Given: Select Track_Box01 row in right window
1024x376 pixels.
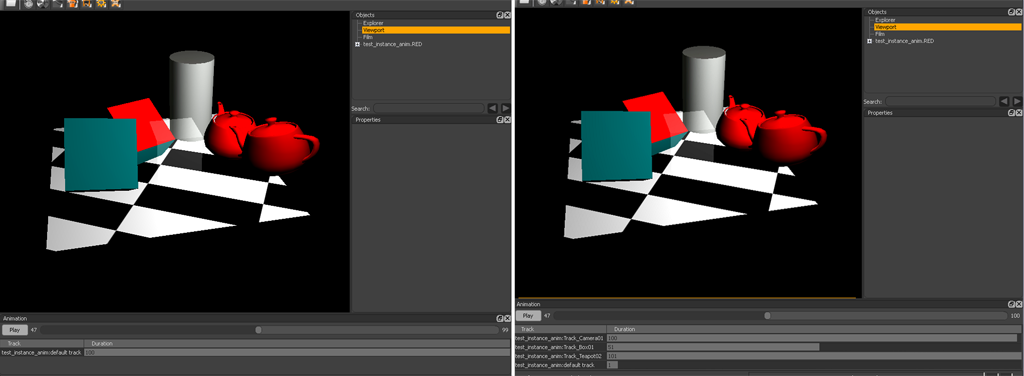Looking at the screenshot, I should coord(560,347).
